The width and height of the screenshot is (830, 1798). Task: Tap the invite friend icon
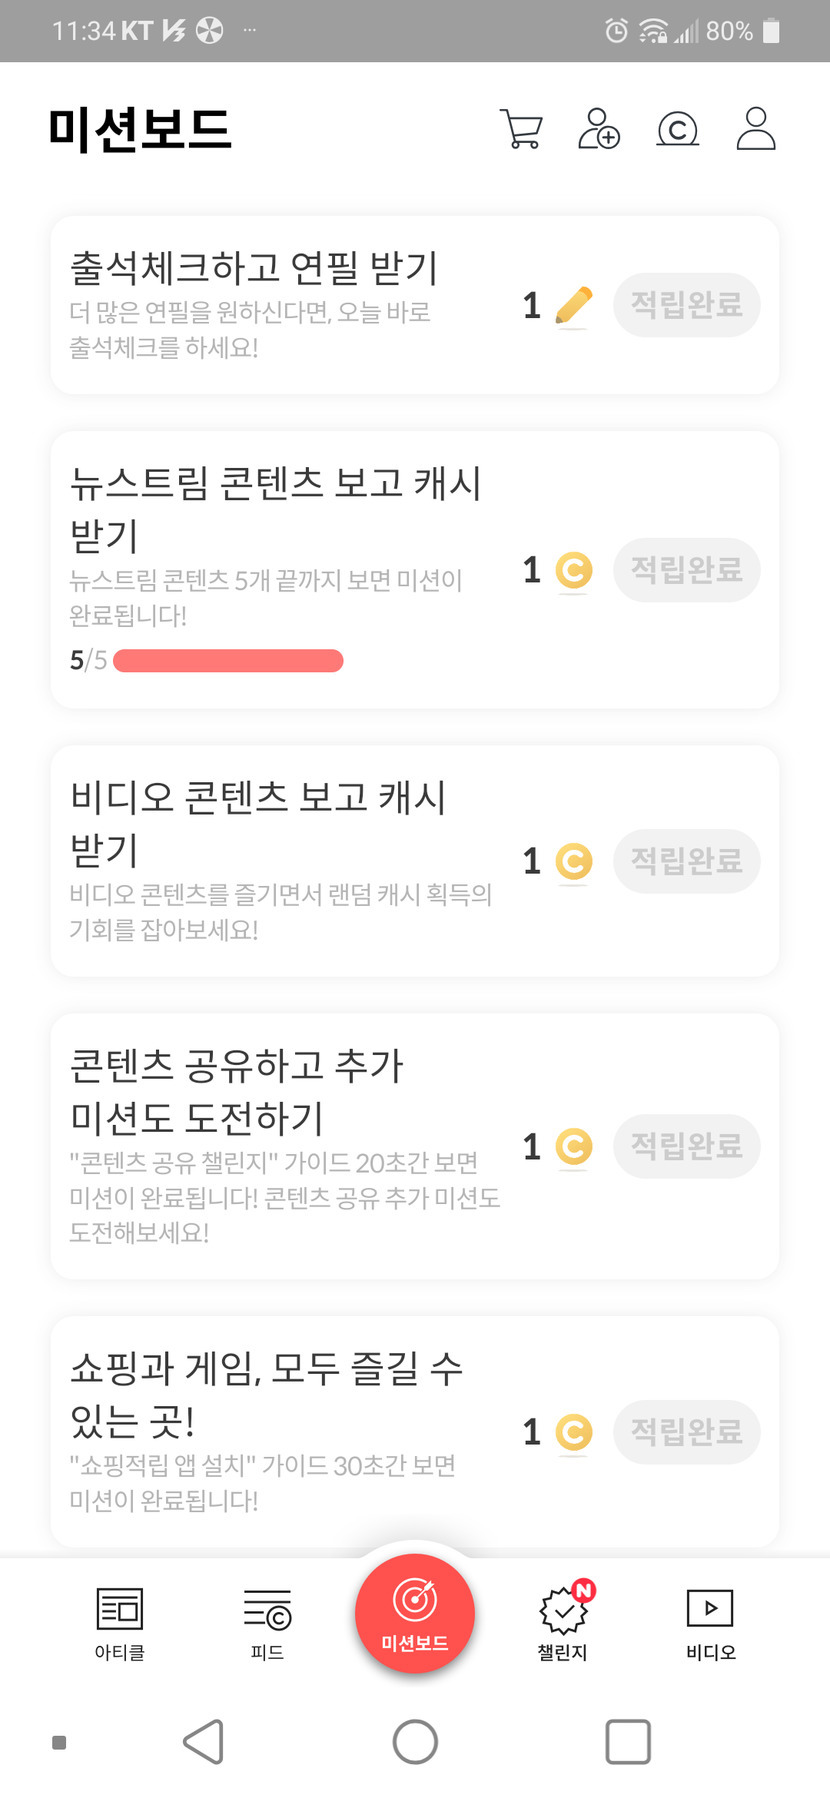599,129
